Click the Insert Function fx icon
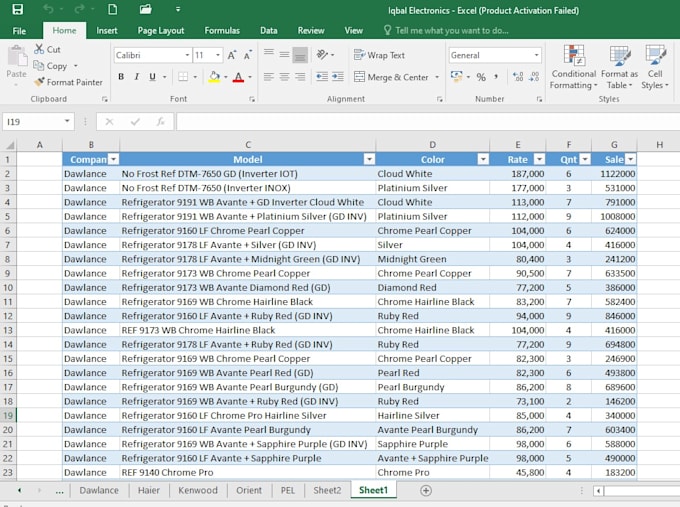This screenshot has height=507, width=680. 160,122
